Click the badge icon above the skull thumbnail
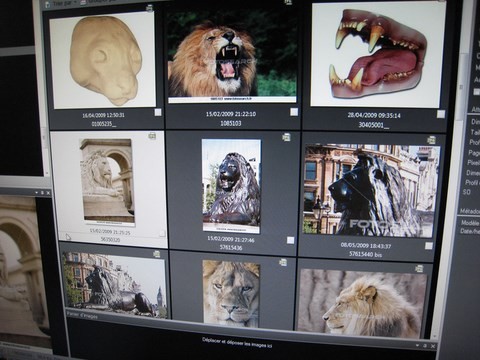The image size is (480, 360). (150, 8)
